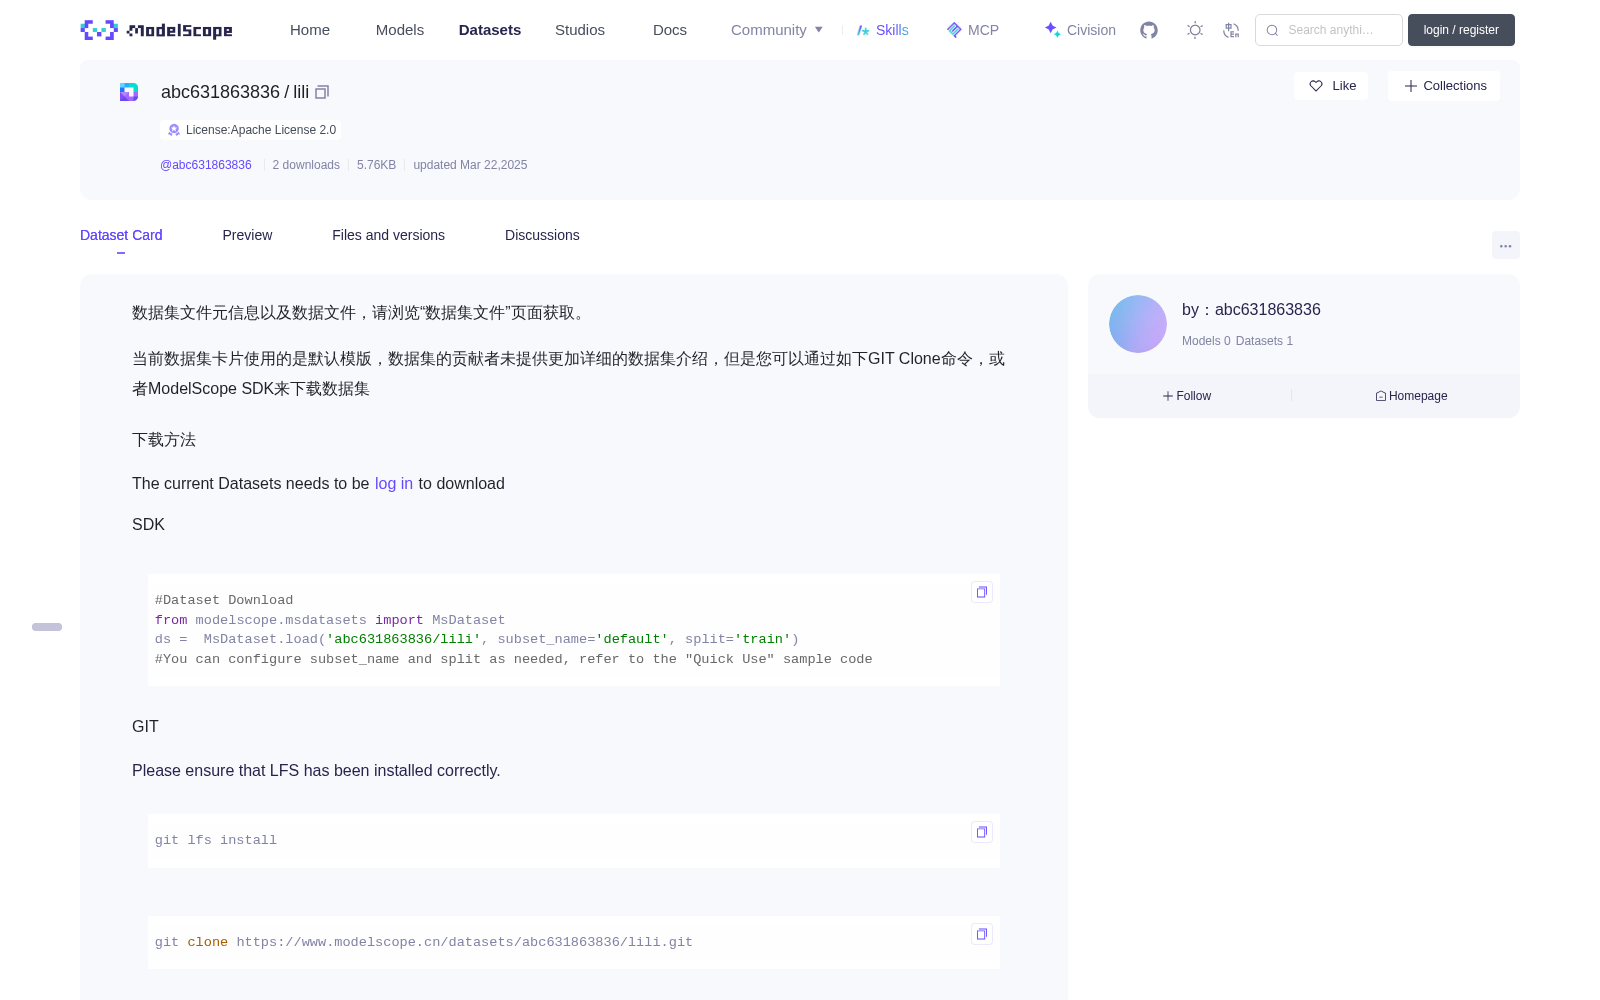Open the author's Homepage
This screenshot has width=1600, height=1000.
pyautogui.click(x=1411, y=396)
